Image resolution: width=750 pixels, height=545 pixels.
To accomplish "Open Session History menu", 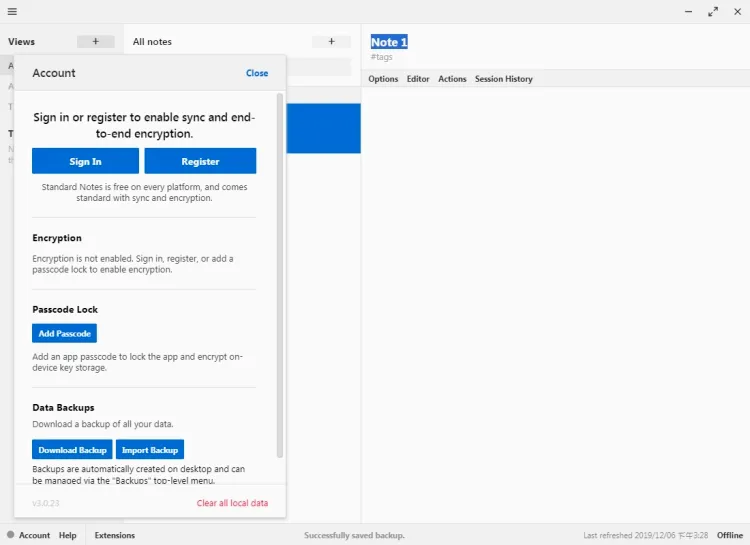I will (504, 79).
